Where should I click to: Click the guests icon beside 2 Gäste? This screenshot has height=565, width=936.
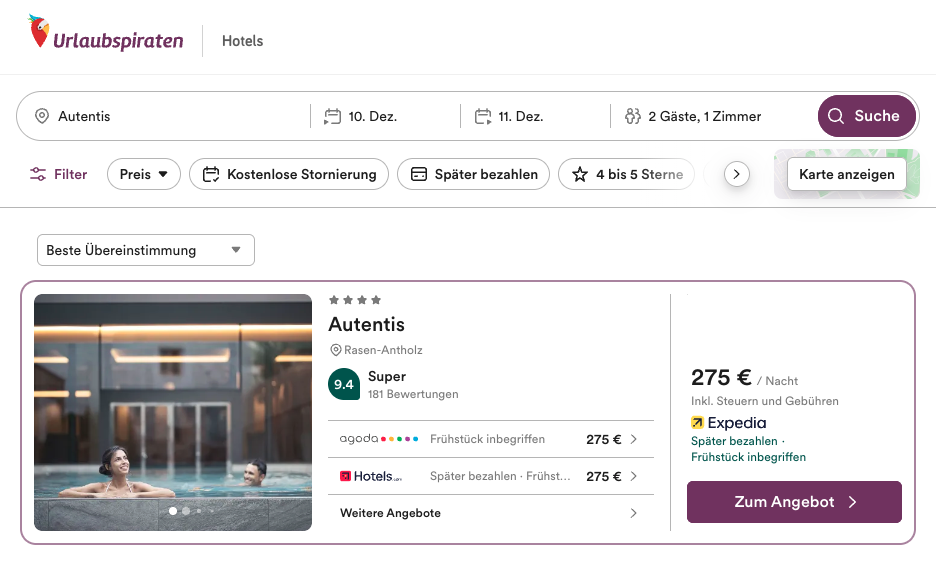[x=632, y=116]
